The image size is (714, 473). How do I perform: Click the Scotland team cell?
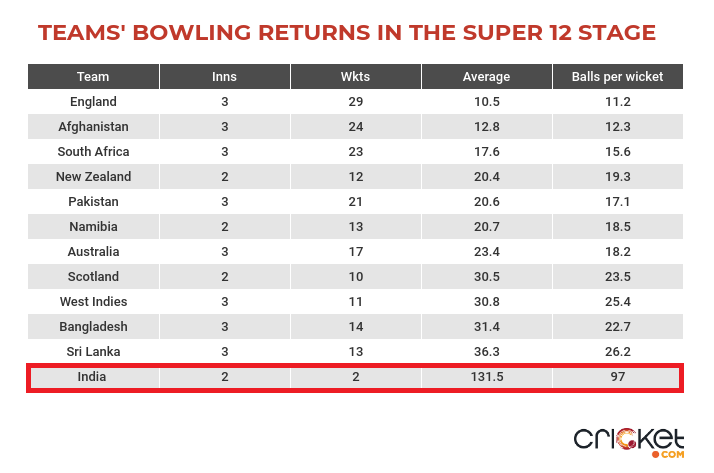coord(93,277)
